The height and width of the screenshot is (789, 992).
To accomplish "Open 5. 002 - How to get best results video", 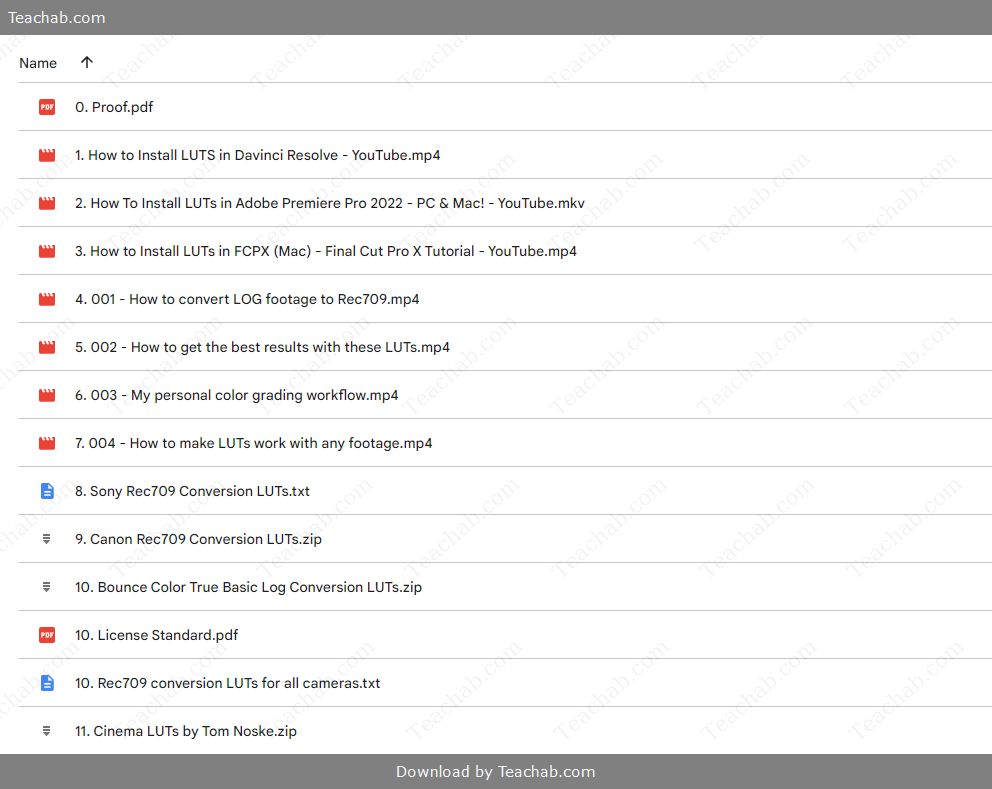I will [x=262, y=347].
